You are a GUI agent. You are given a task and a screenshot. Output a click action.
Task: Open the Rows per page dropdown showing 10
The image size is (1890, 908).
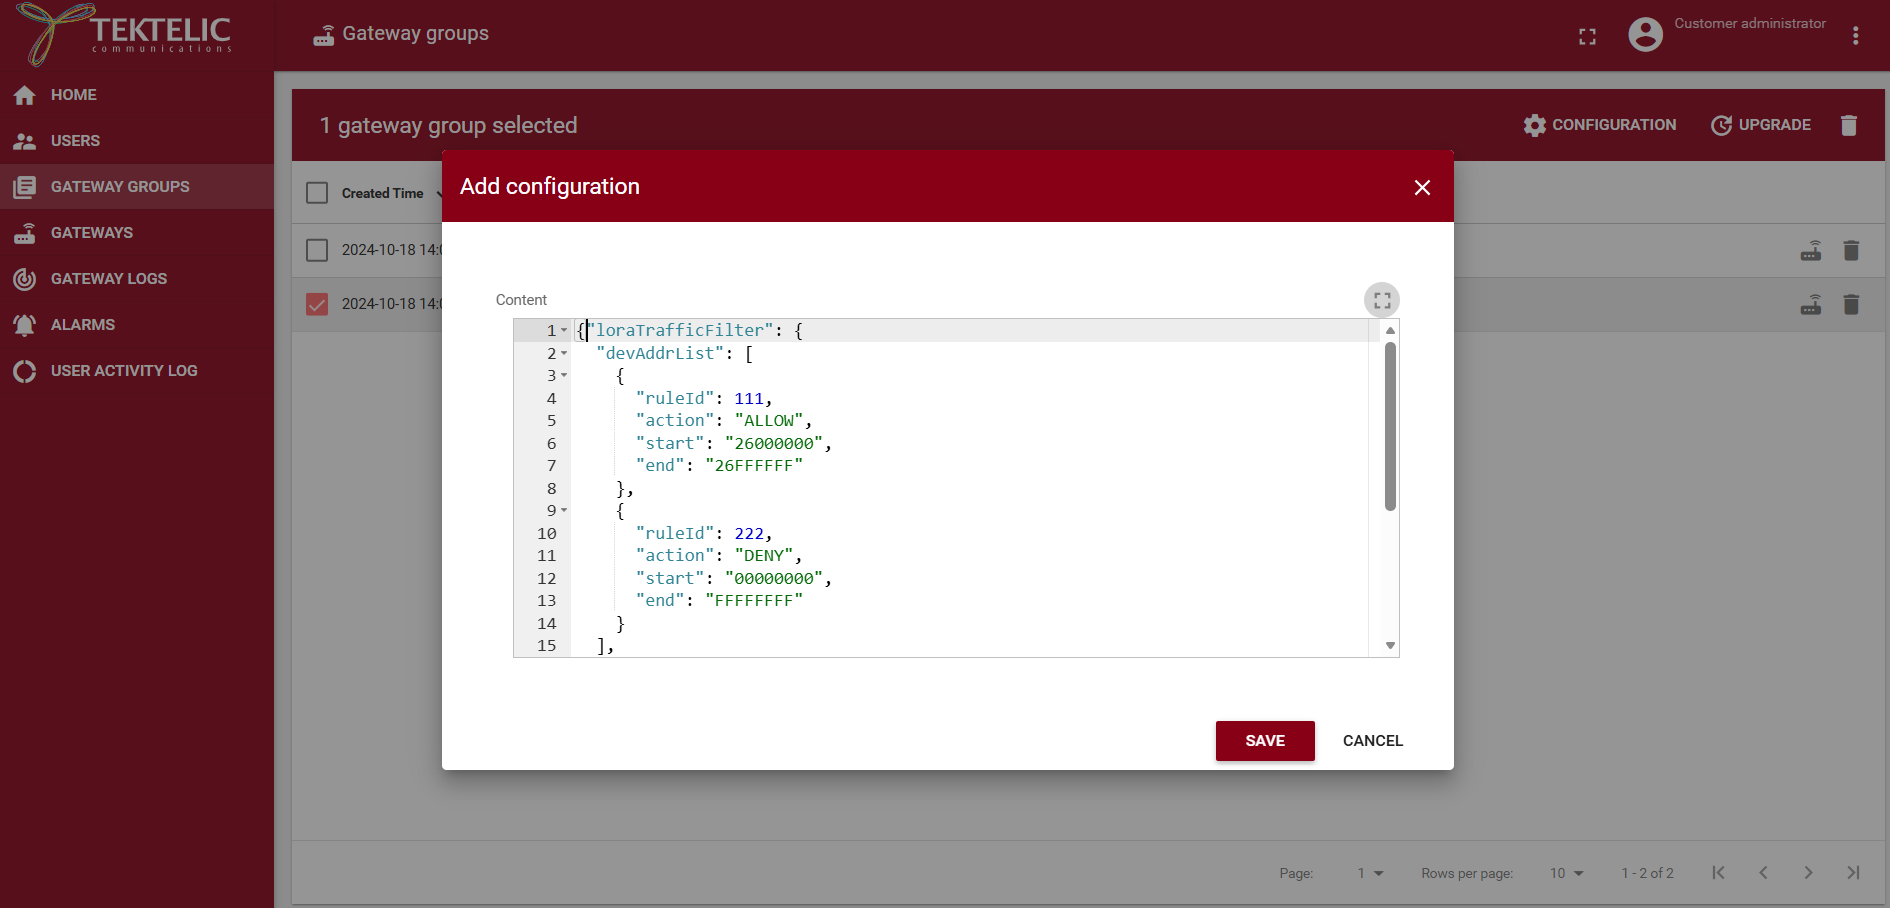click(1567, 873)
